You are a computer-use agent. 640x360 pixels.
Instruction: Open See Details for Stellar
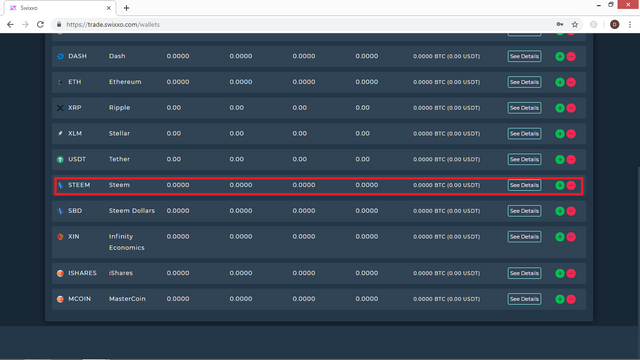point(524,133)
